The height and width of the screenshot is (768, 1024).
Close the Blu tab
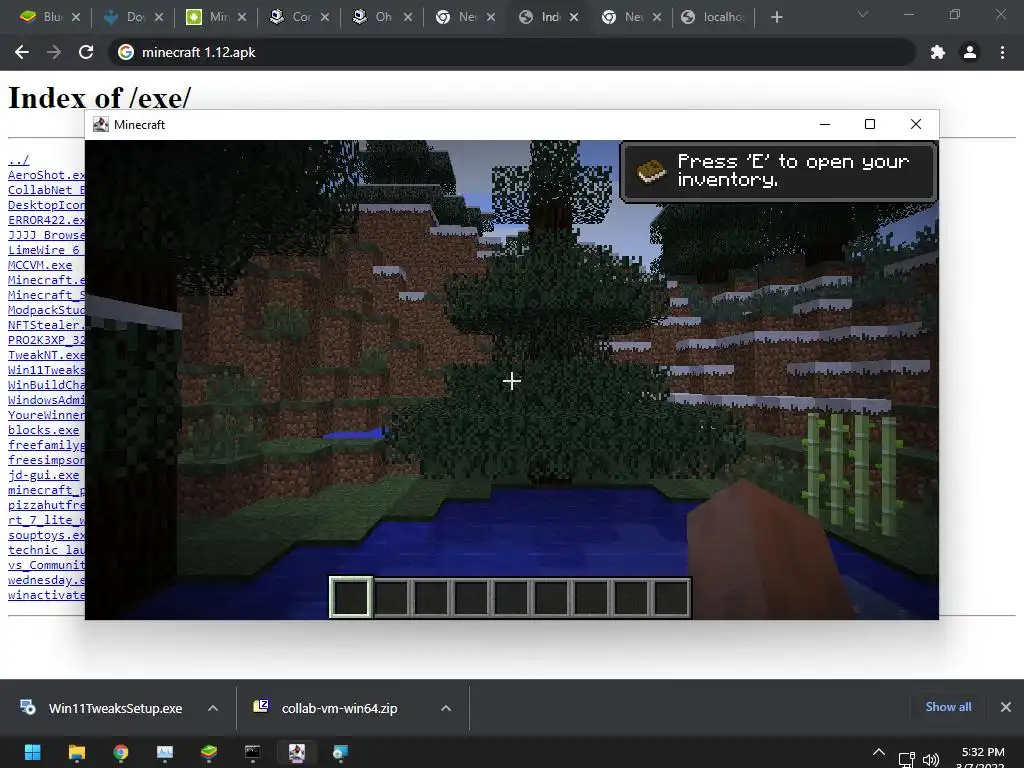(x=76, y=17)
